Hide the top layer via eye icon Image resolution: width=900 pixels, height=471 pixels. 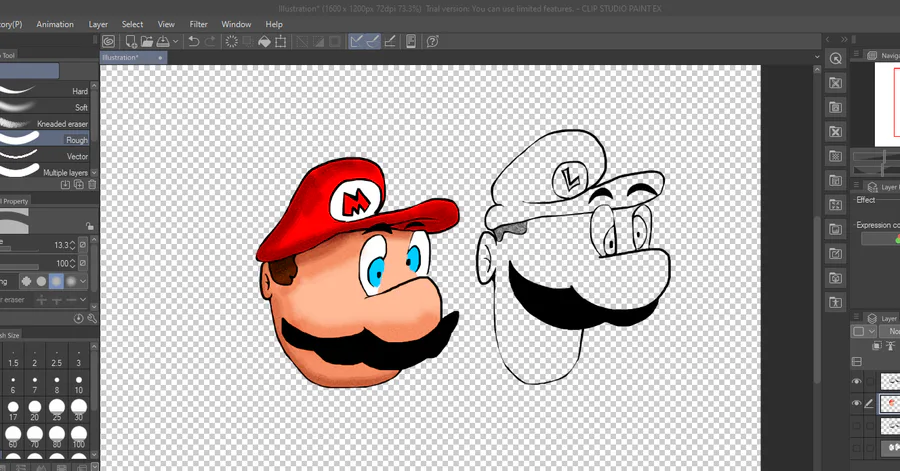856,382
